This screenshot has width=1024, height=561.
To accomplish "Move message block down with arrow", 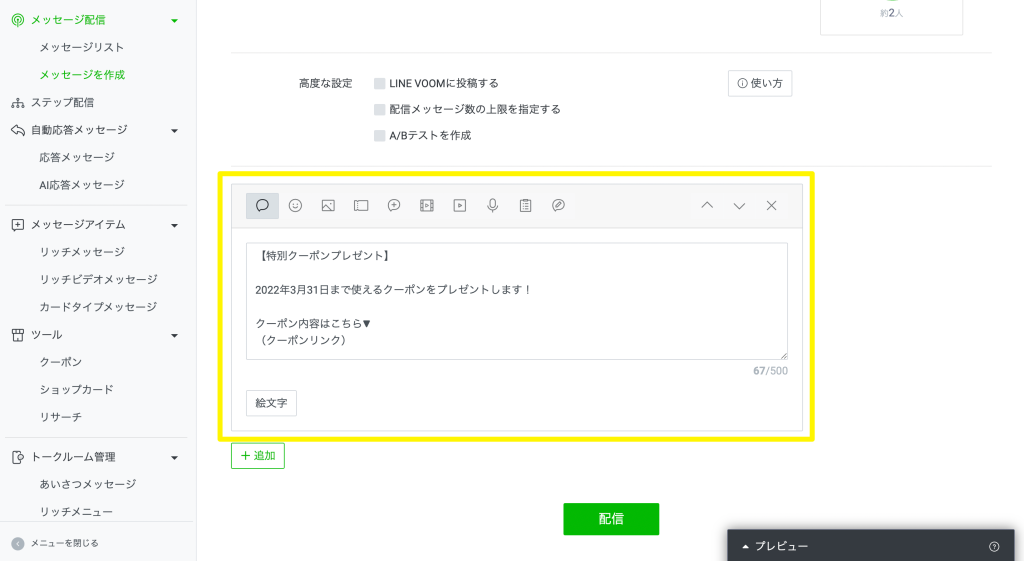I will tap(739, 206).
